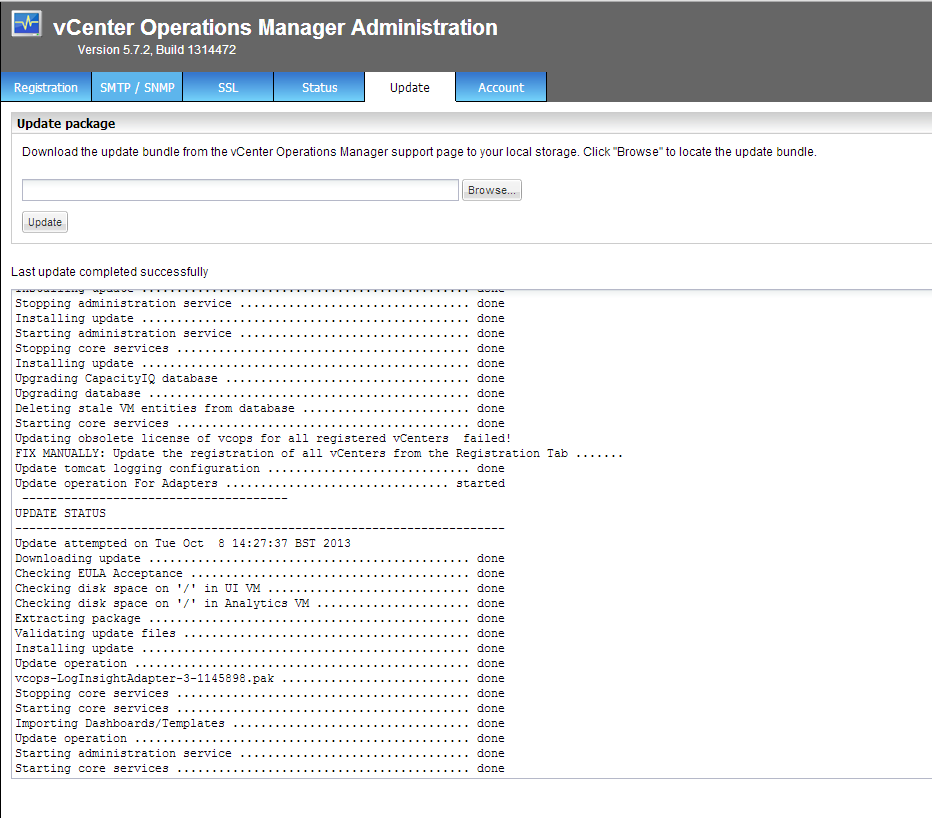
Task: Go to the SSL tab
Action: tap(228, 88)
